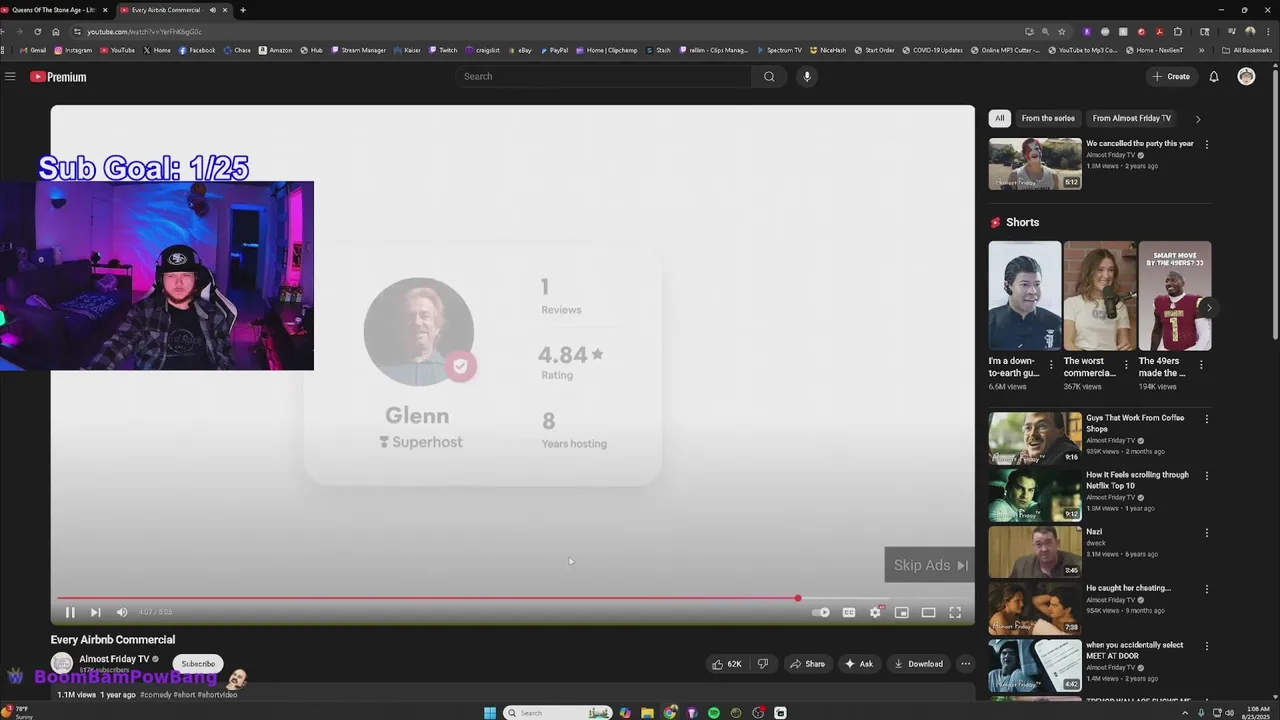
Task: Mute the Every Airbnb Commercial tab audio
Action: [212, 10]
